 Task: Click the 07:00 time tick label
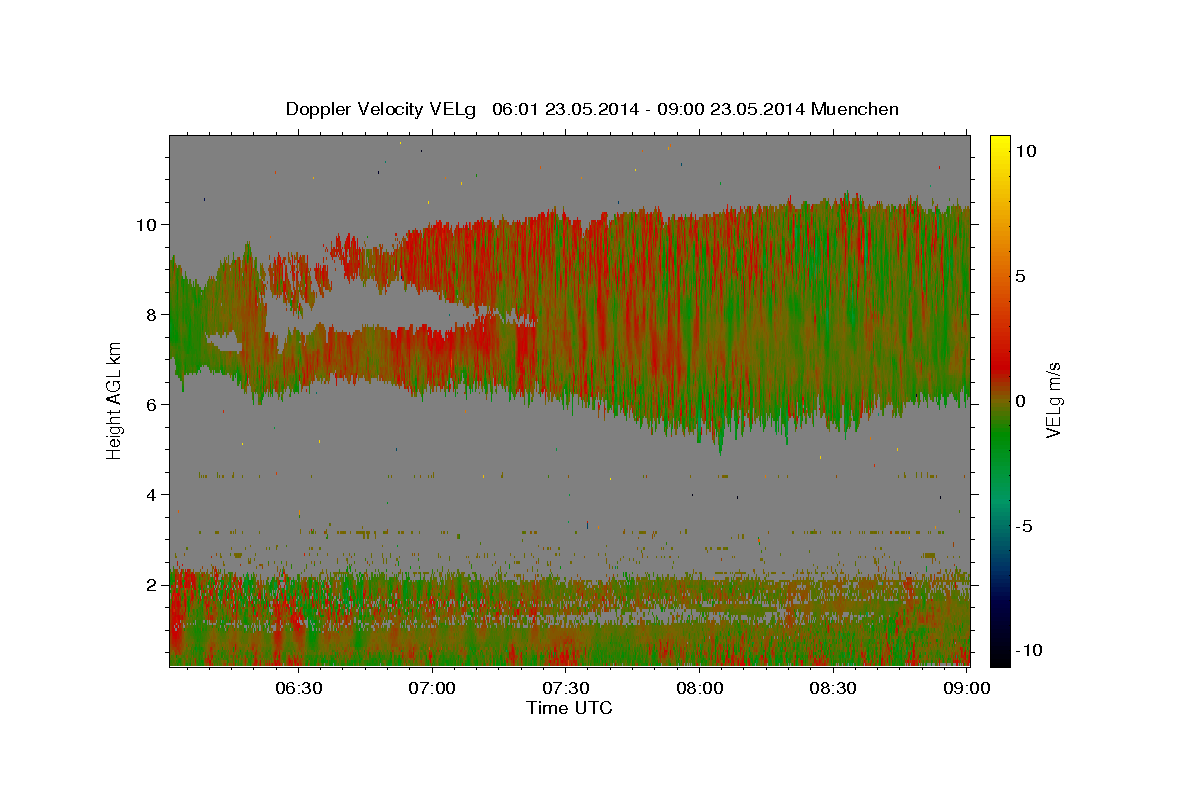pyautogui.click(x=433, y=688)
